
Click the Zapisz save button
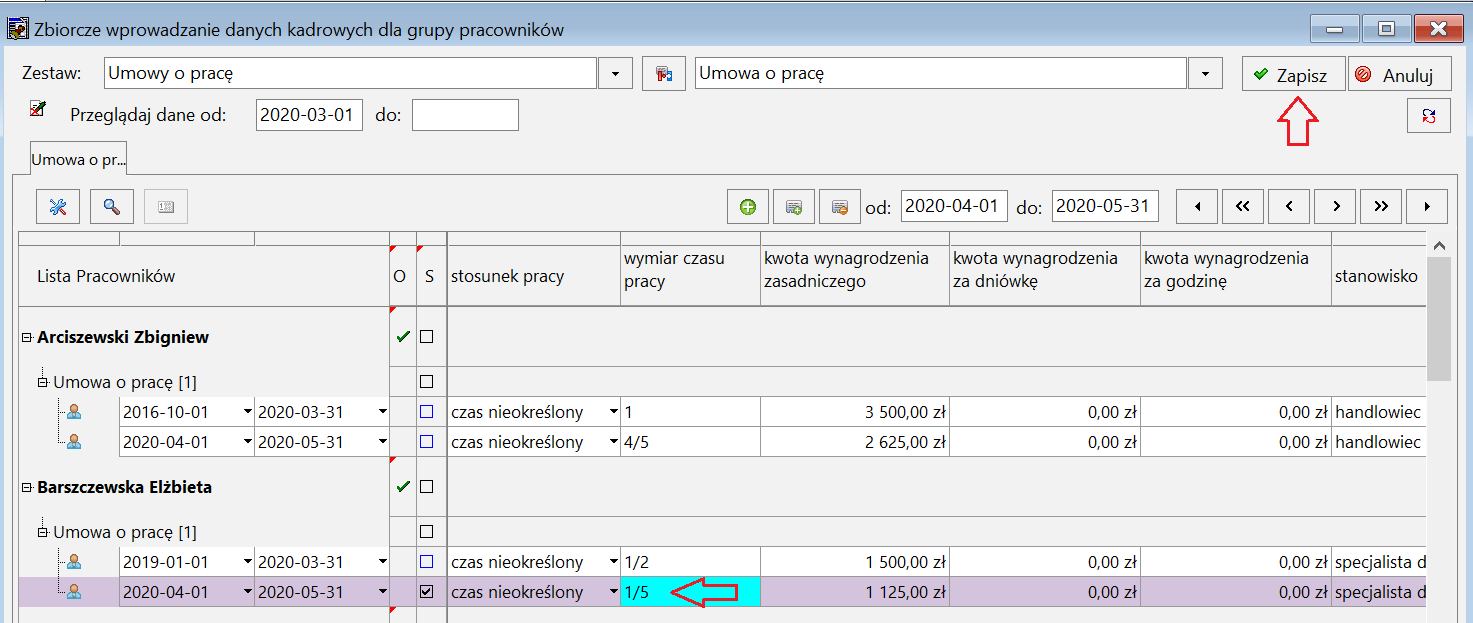pos(1293,74)
